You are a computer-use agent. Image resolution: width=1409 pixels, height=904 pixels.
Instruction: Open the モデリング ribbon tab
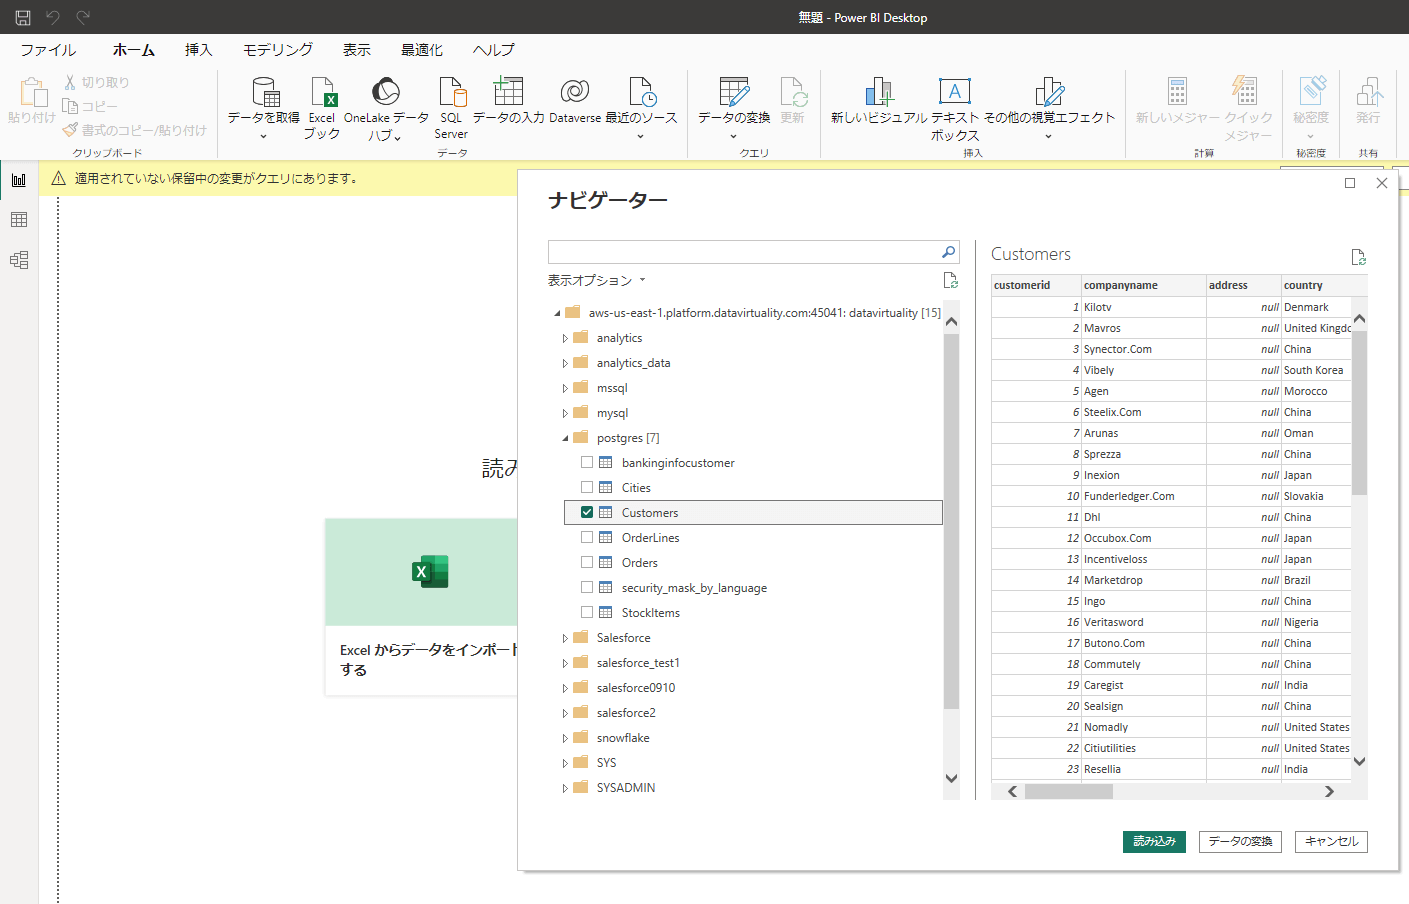[x=277, y=50]
